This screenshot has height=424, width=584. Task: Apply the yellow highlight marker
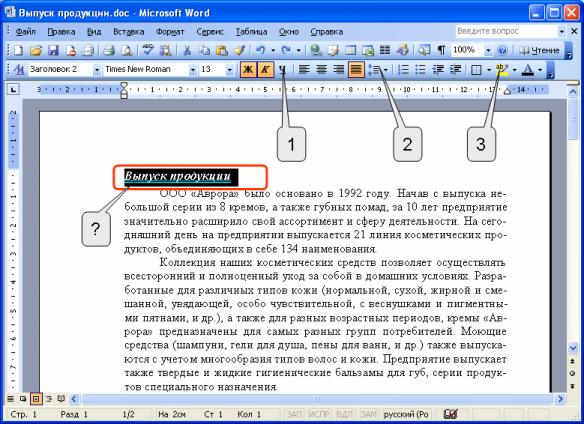click(502, 69)
